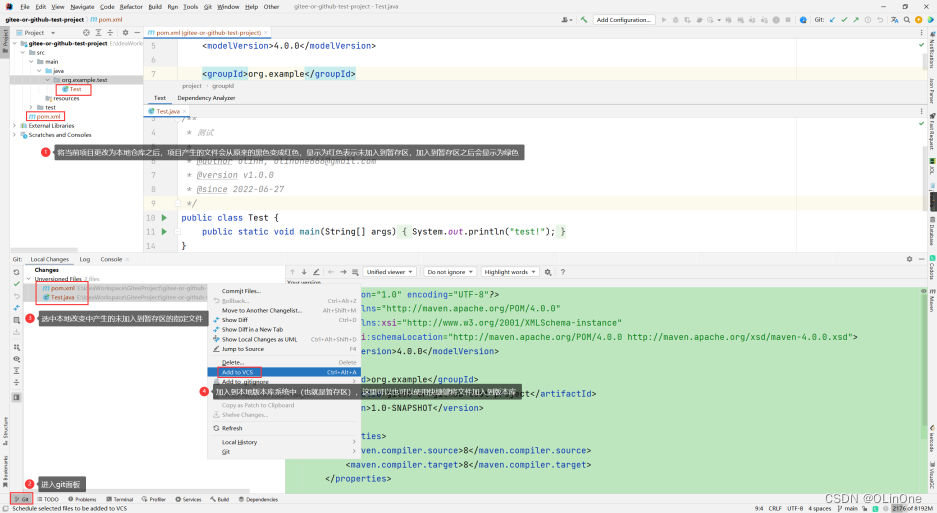
Task: Click the Project panel settings gear
Action: click(x=125, y=33)
